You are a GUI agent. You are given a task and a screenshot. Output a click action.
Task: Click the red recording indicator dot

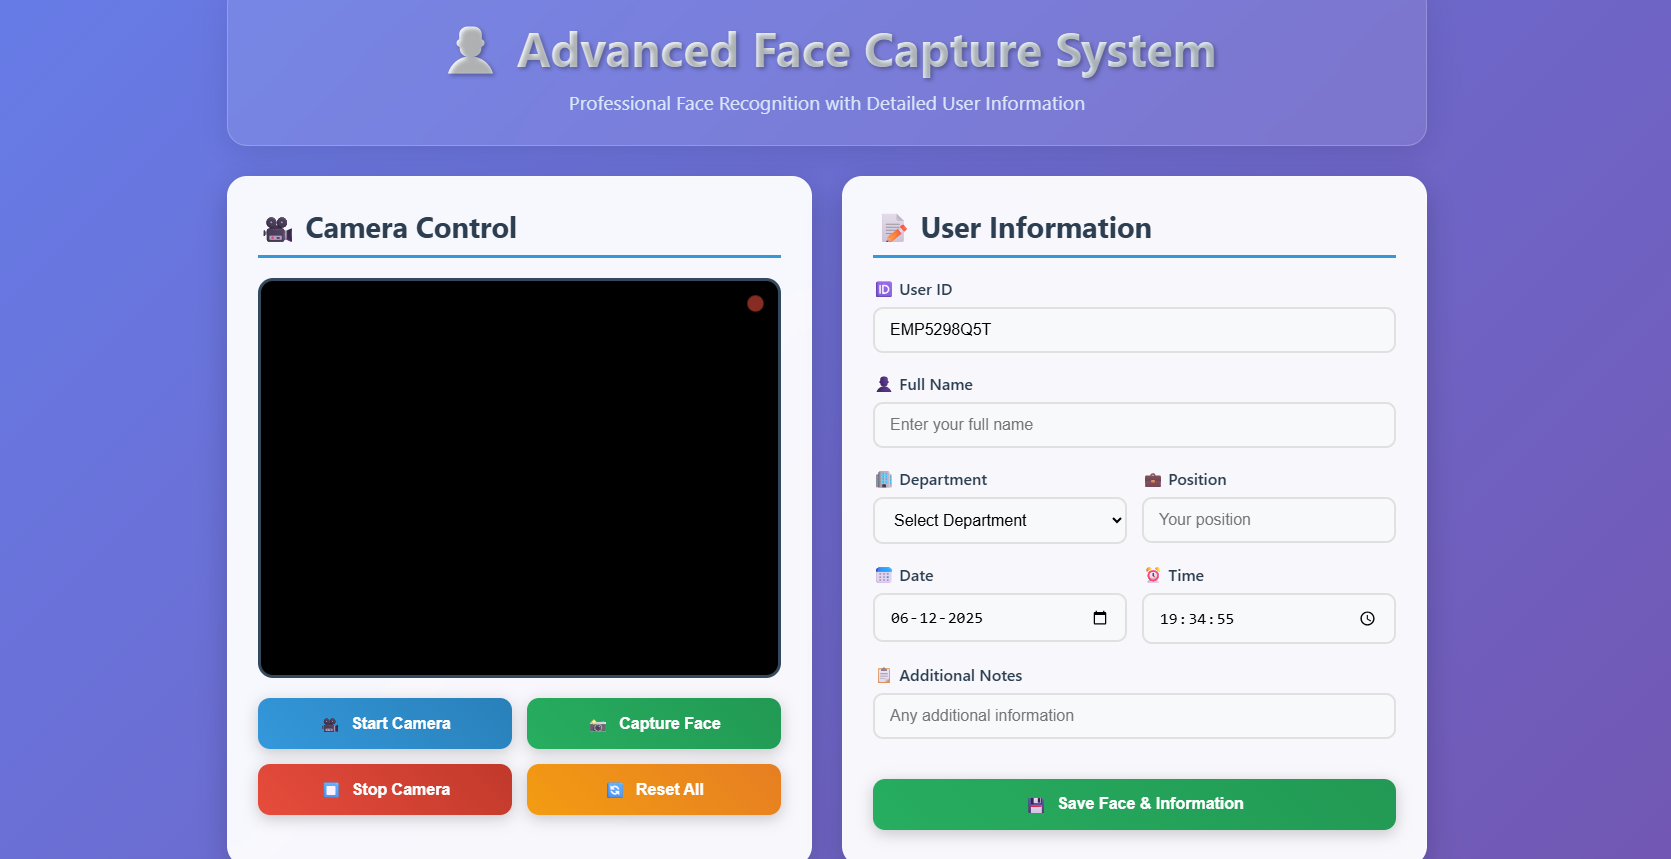click(755, 303)
